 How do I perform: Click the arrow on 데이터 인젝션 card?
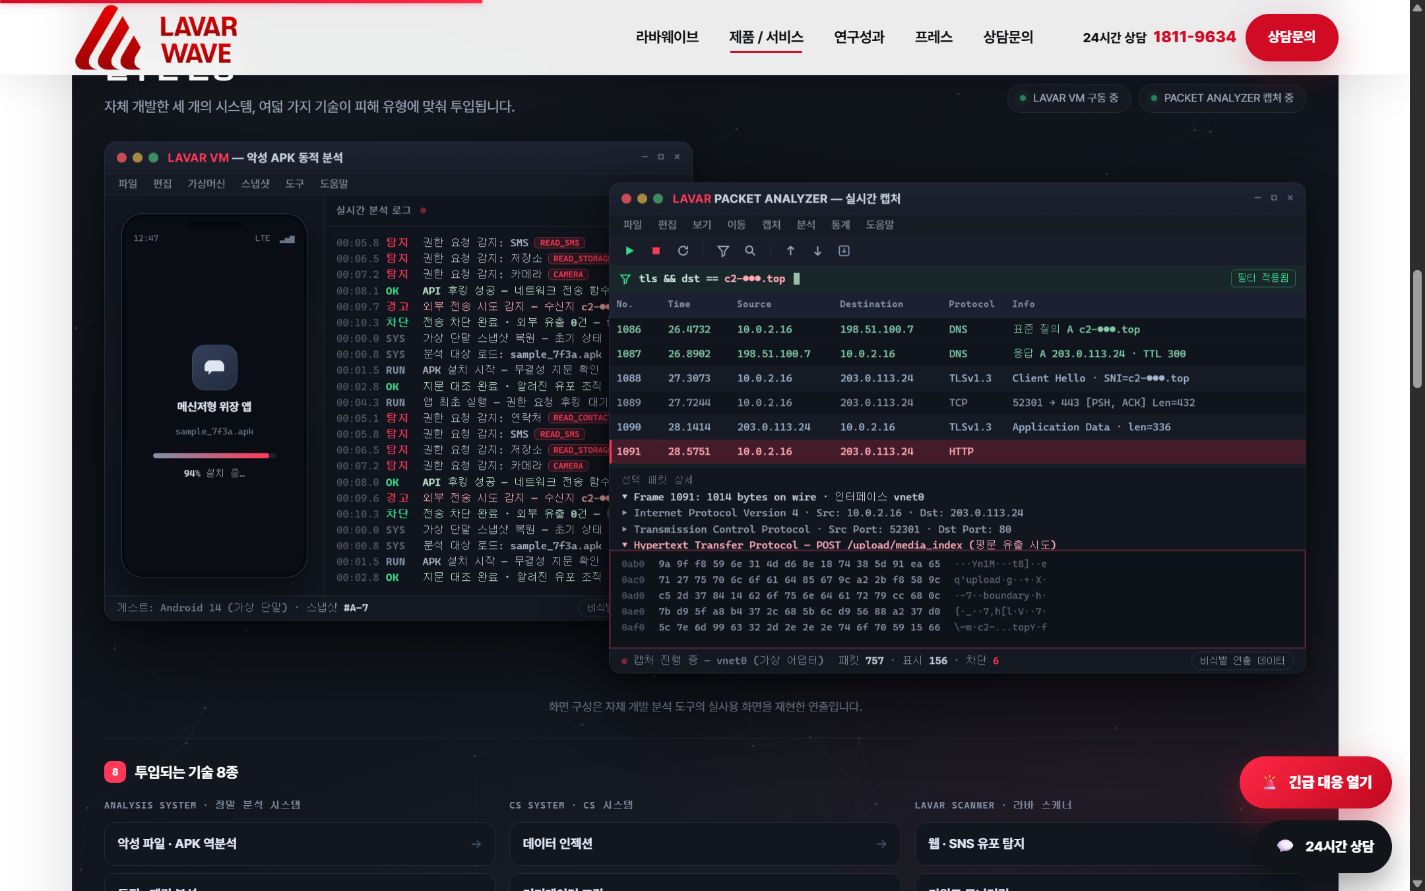coord(881,844)
